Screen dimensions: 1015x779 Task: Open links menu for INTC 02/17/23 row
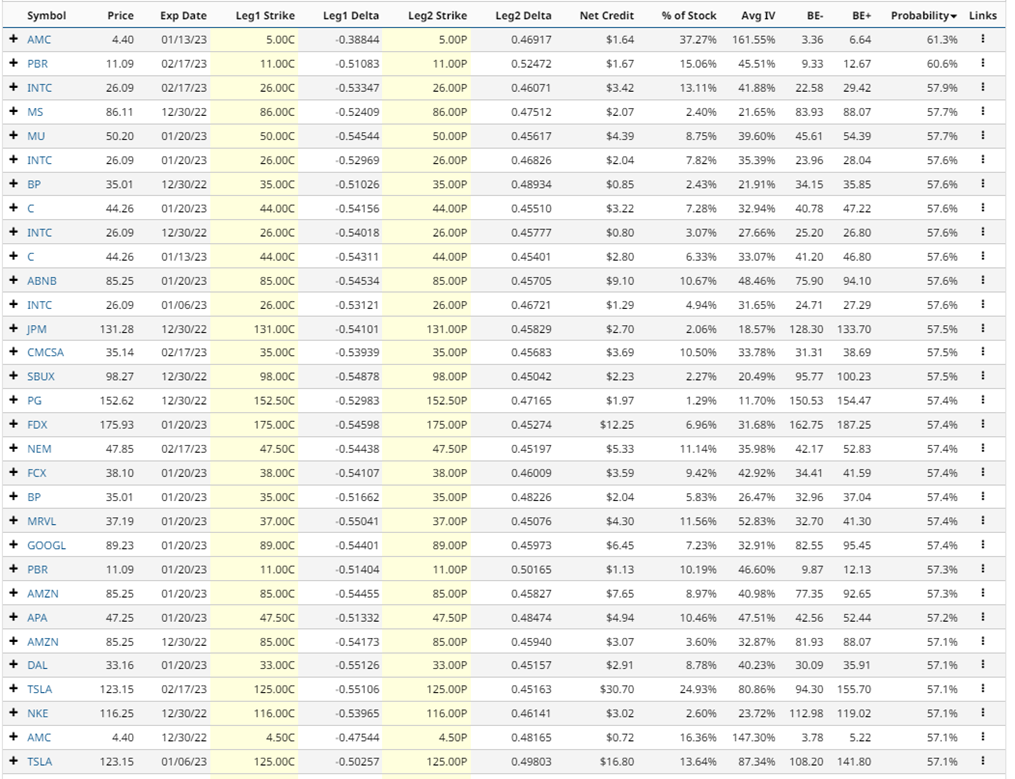click(983, 87)
